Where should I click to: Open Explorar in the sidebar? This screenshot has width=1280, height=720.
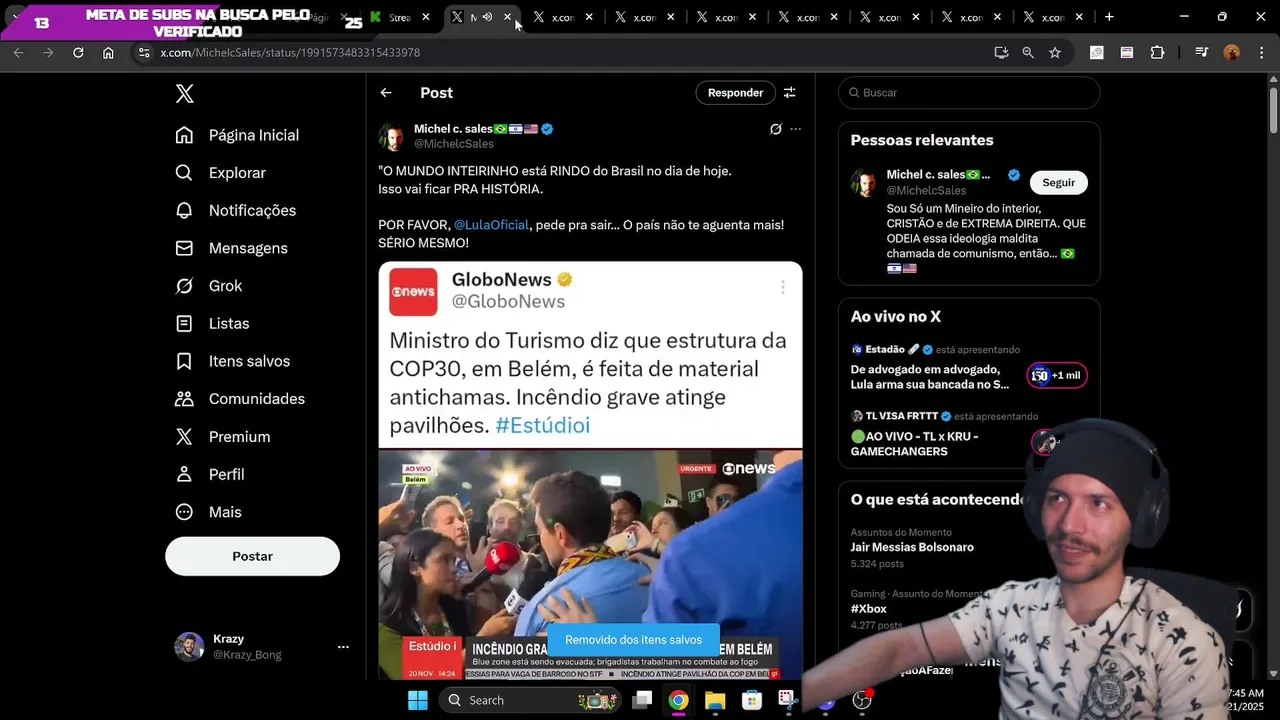pyautogui.click(x=220, y=173)
